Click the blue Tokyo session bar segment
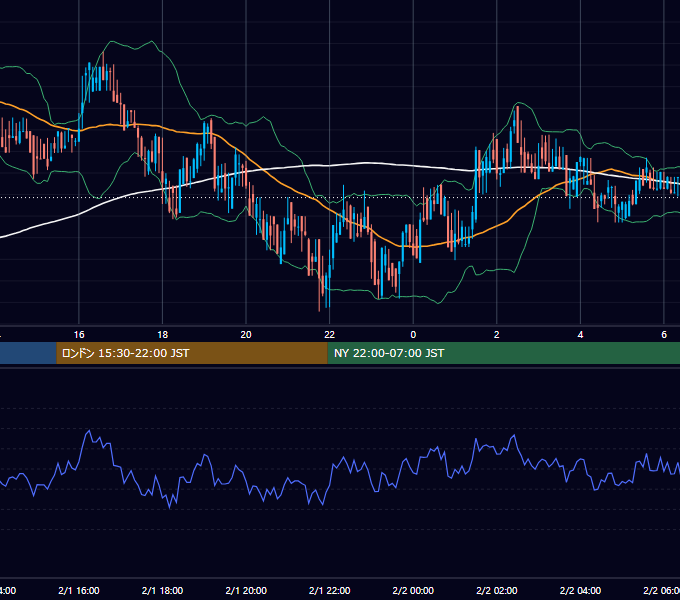The height and width of the screenshot is (600, 680). pyautogui.click(x=28, y=353)
